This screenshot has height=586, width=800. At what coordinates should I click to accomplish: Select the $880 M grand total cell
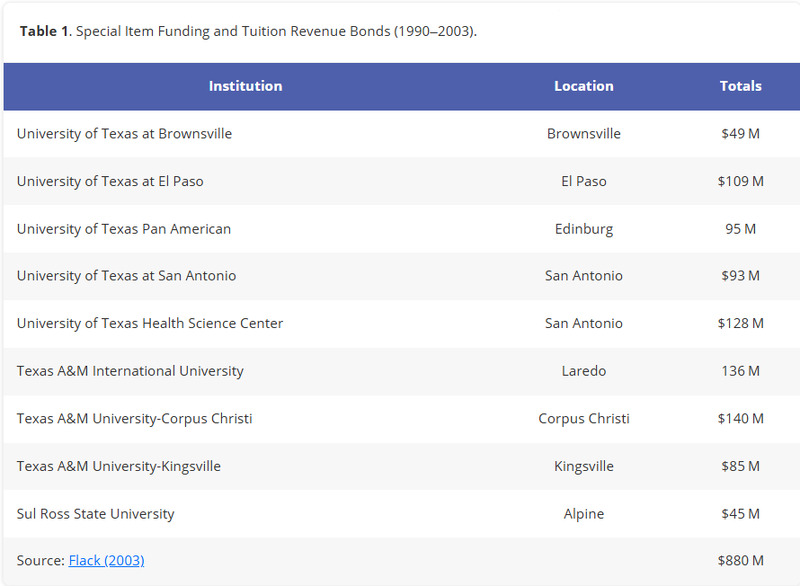click(740, 561)
